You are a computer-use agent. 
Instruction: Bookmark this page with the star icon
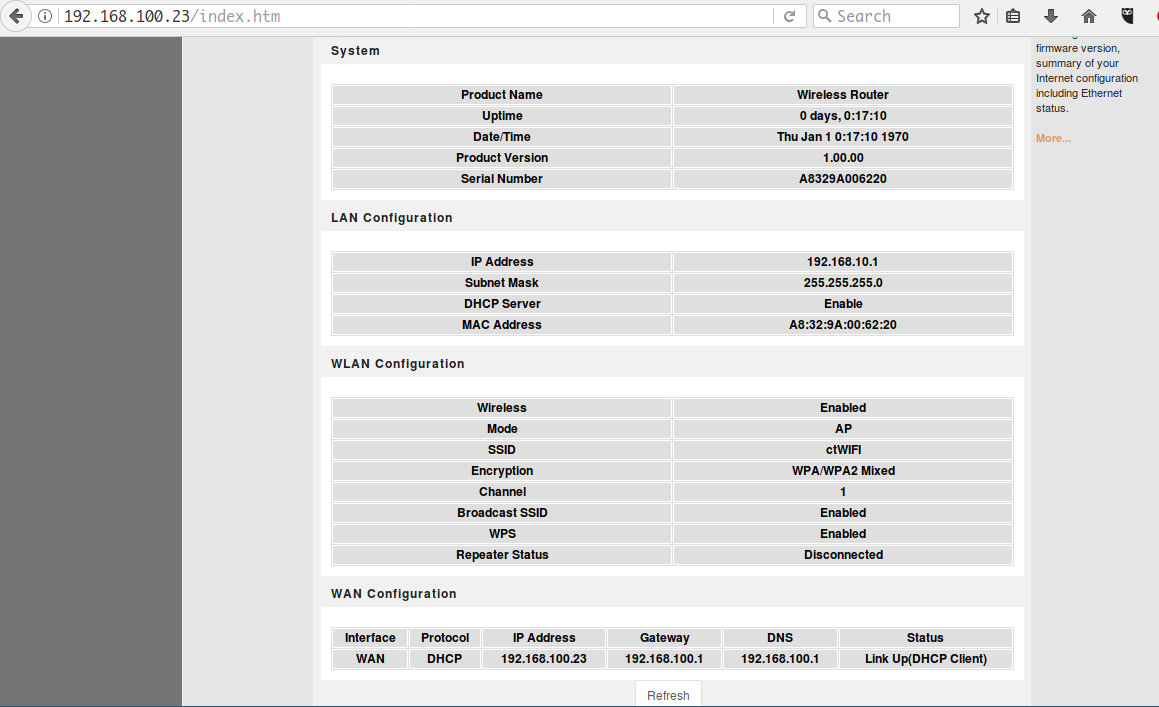[982, 16]
